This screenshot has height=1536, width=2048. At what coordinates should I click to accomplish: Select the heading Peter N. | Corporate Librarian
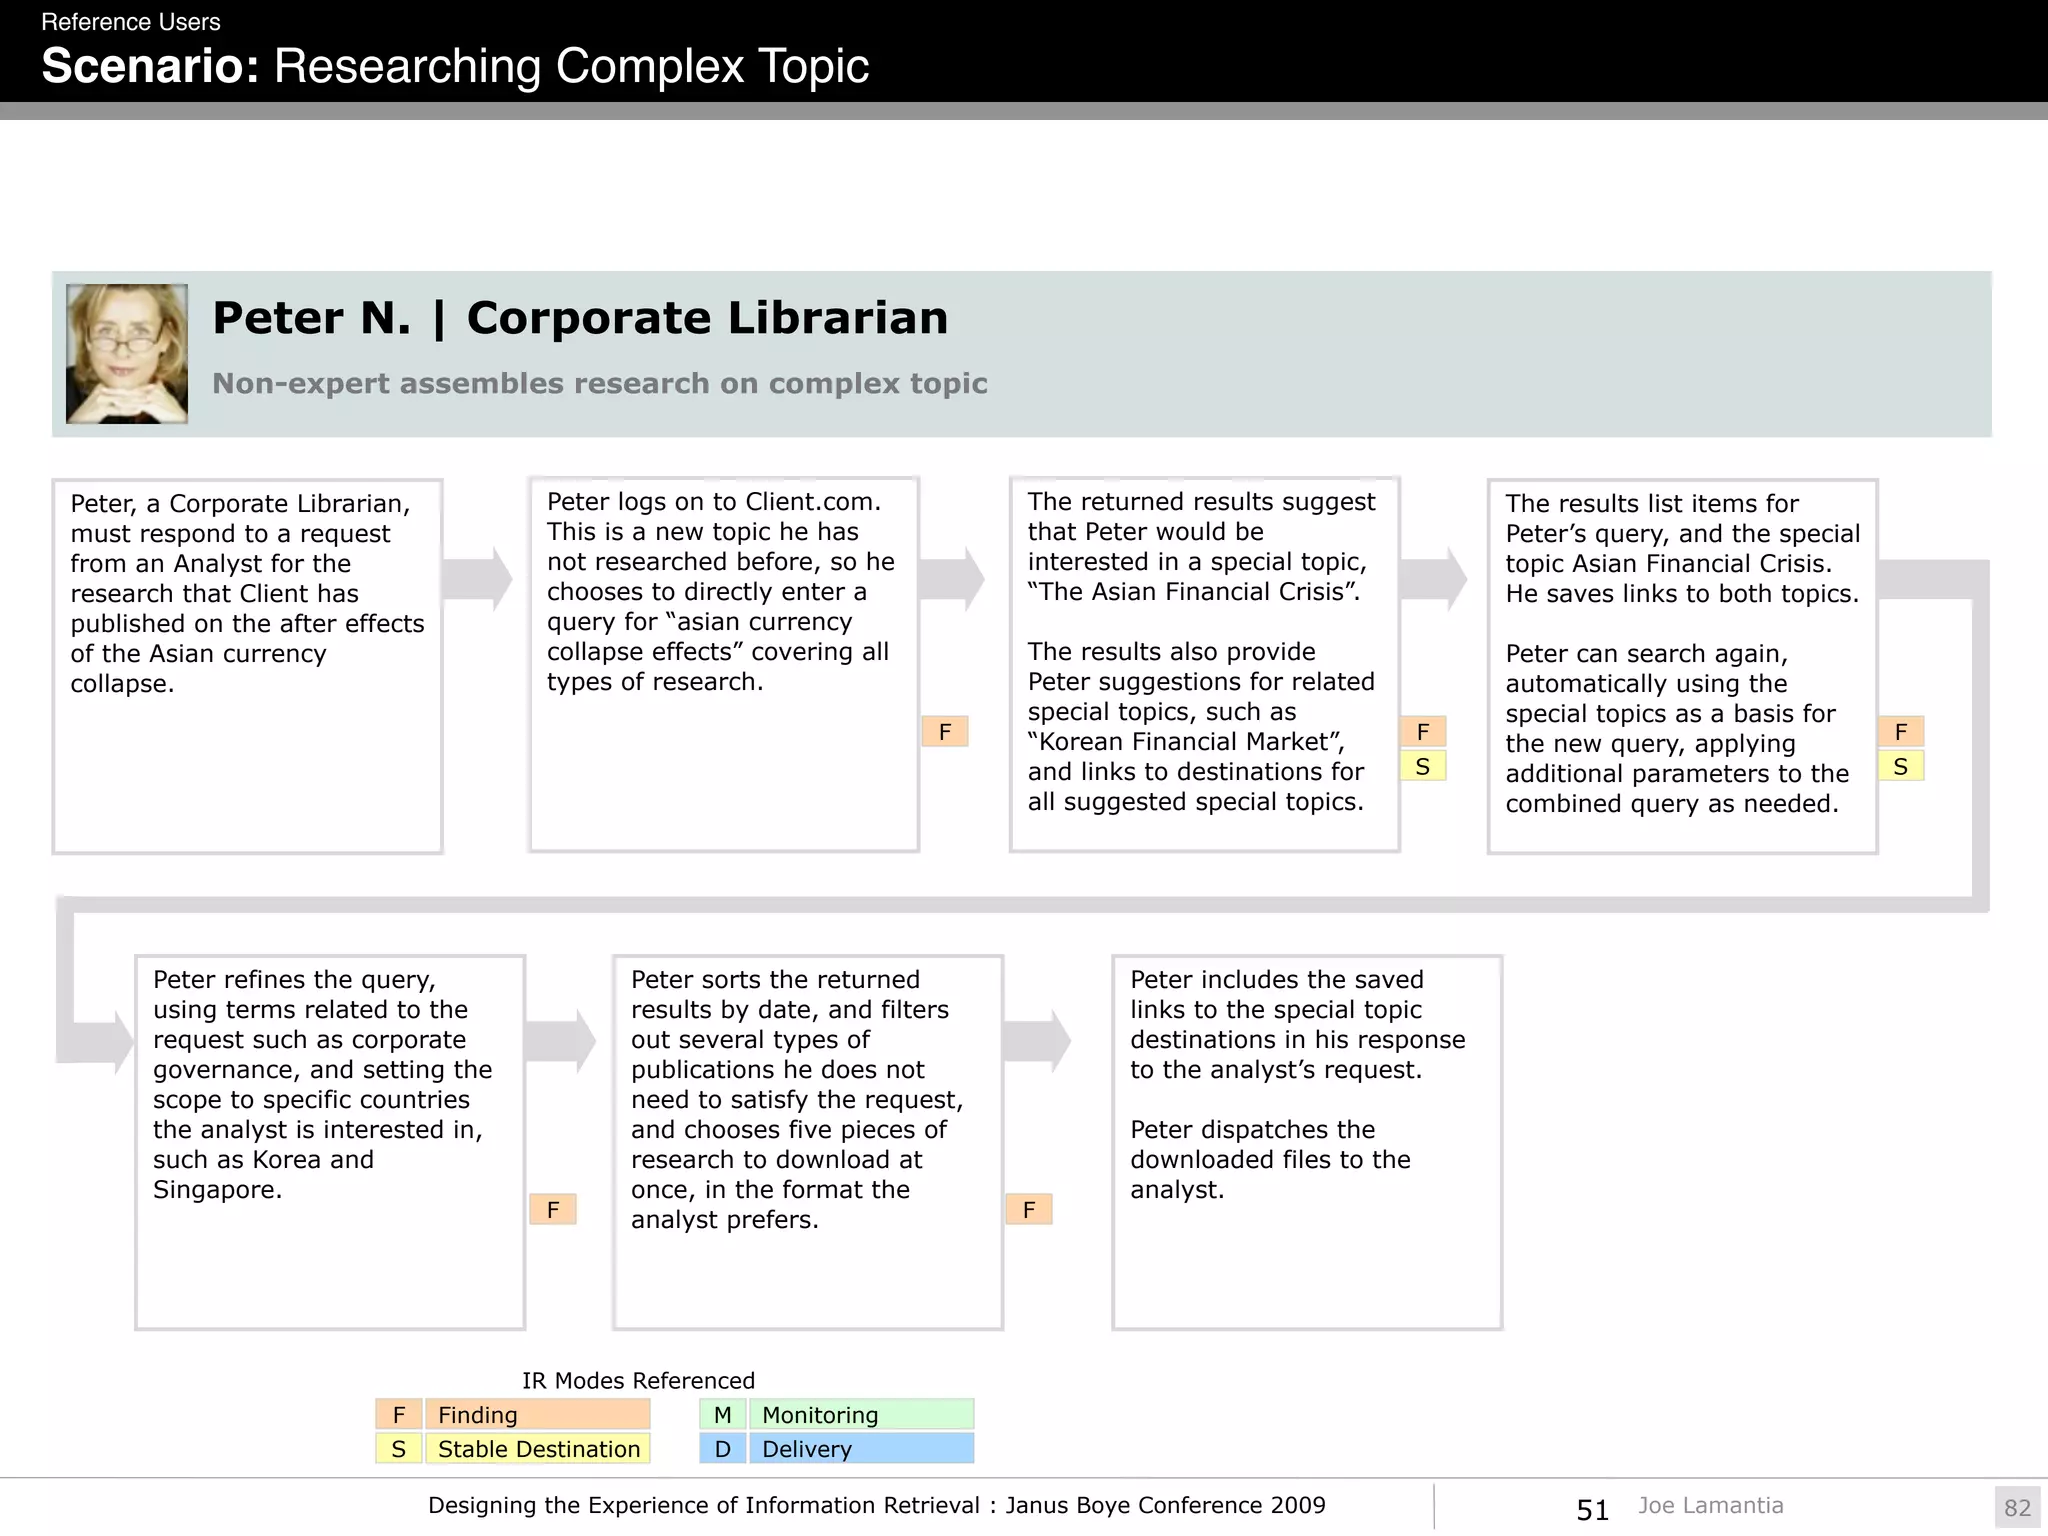click(x=580, y=318)
